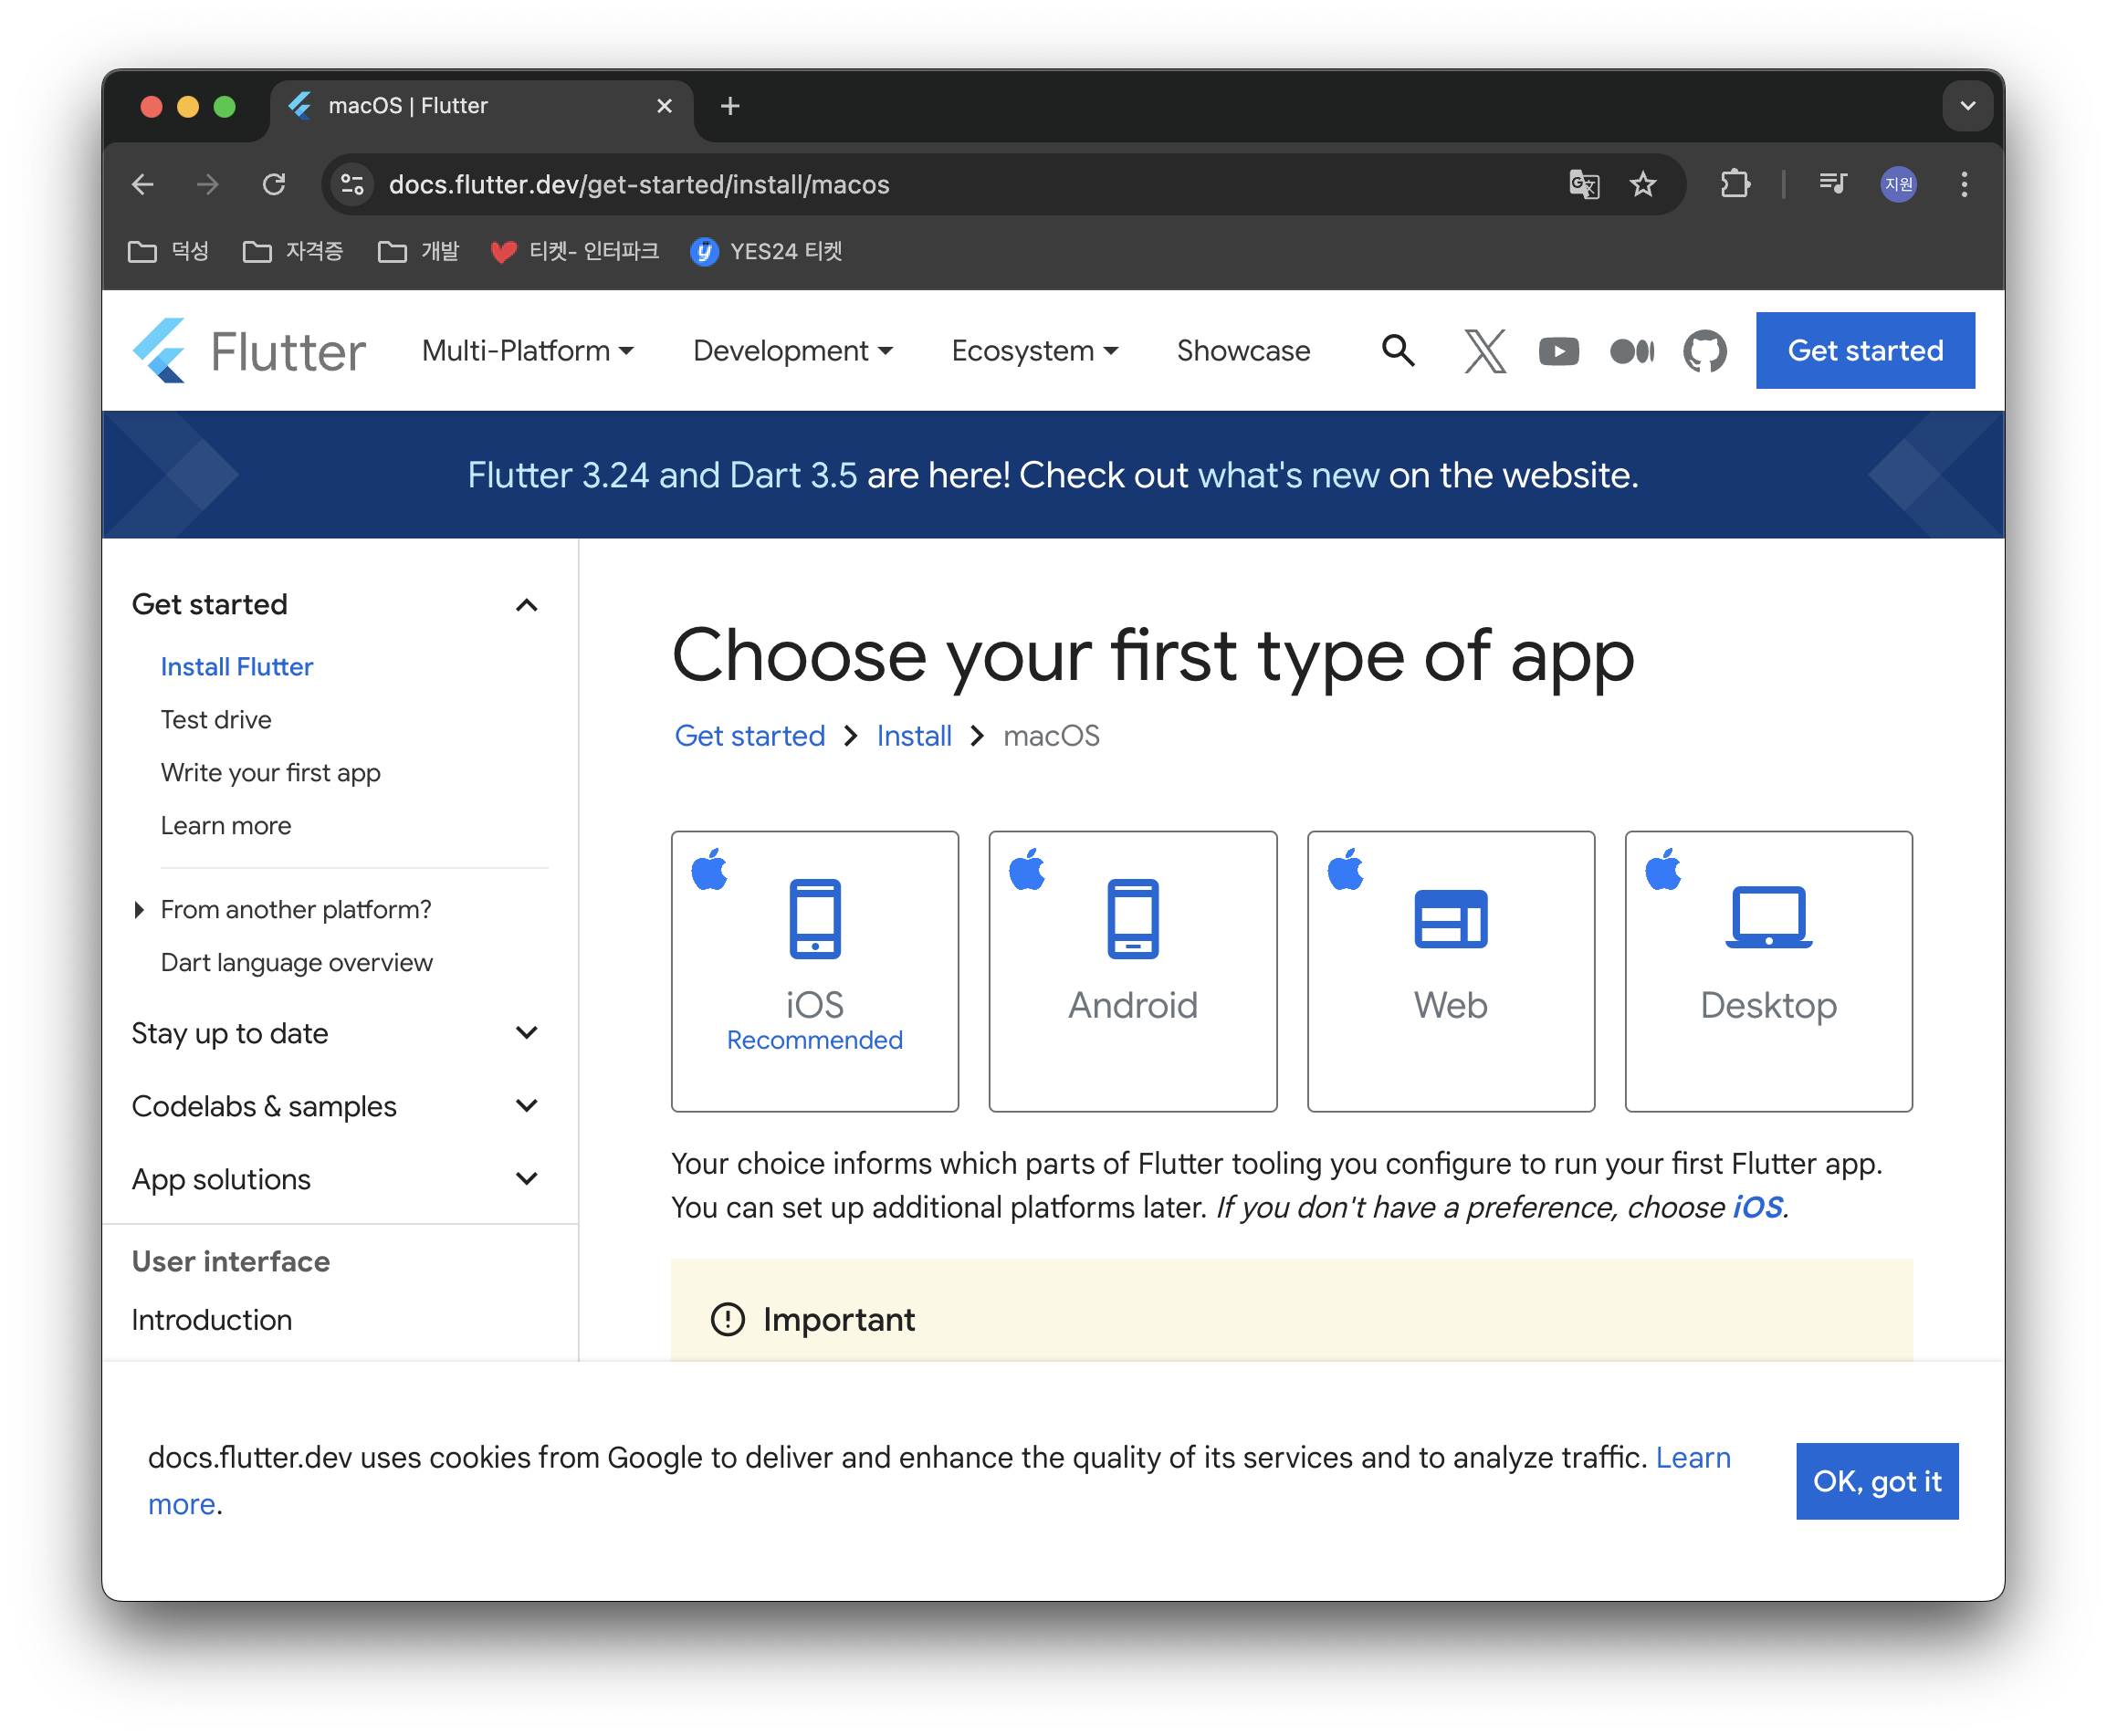
Task: Open the site search magnifier icon
Action: tap(1398, 351)
